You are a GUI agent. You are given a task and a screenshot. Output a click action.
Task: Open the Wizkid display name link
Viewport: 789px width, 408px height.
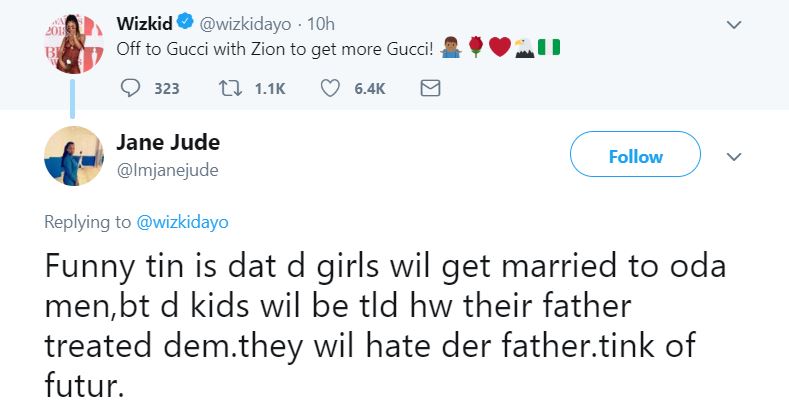point(141,22)
